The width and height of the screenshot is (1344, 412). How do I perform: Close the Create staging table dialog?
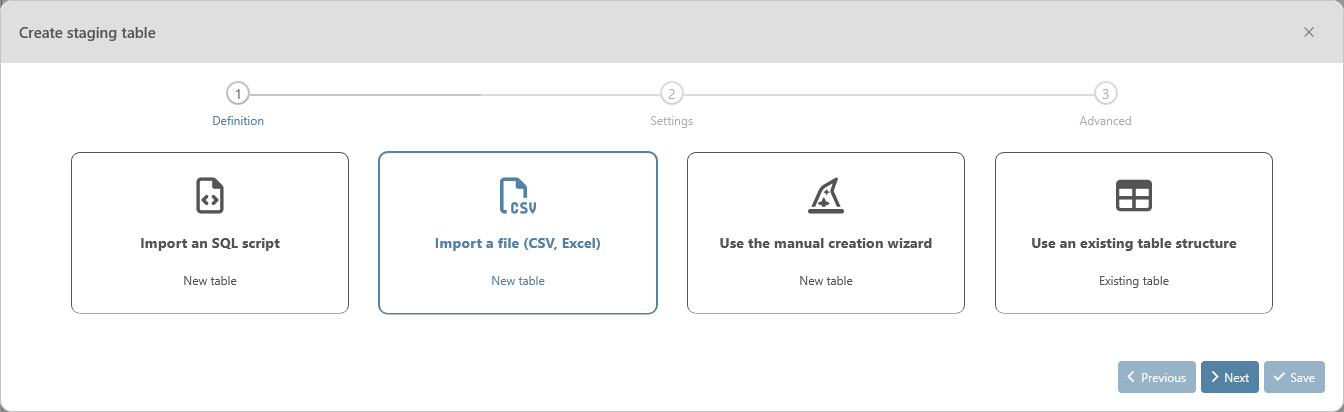coord(1308,32)
